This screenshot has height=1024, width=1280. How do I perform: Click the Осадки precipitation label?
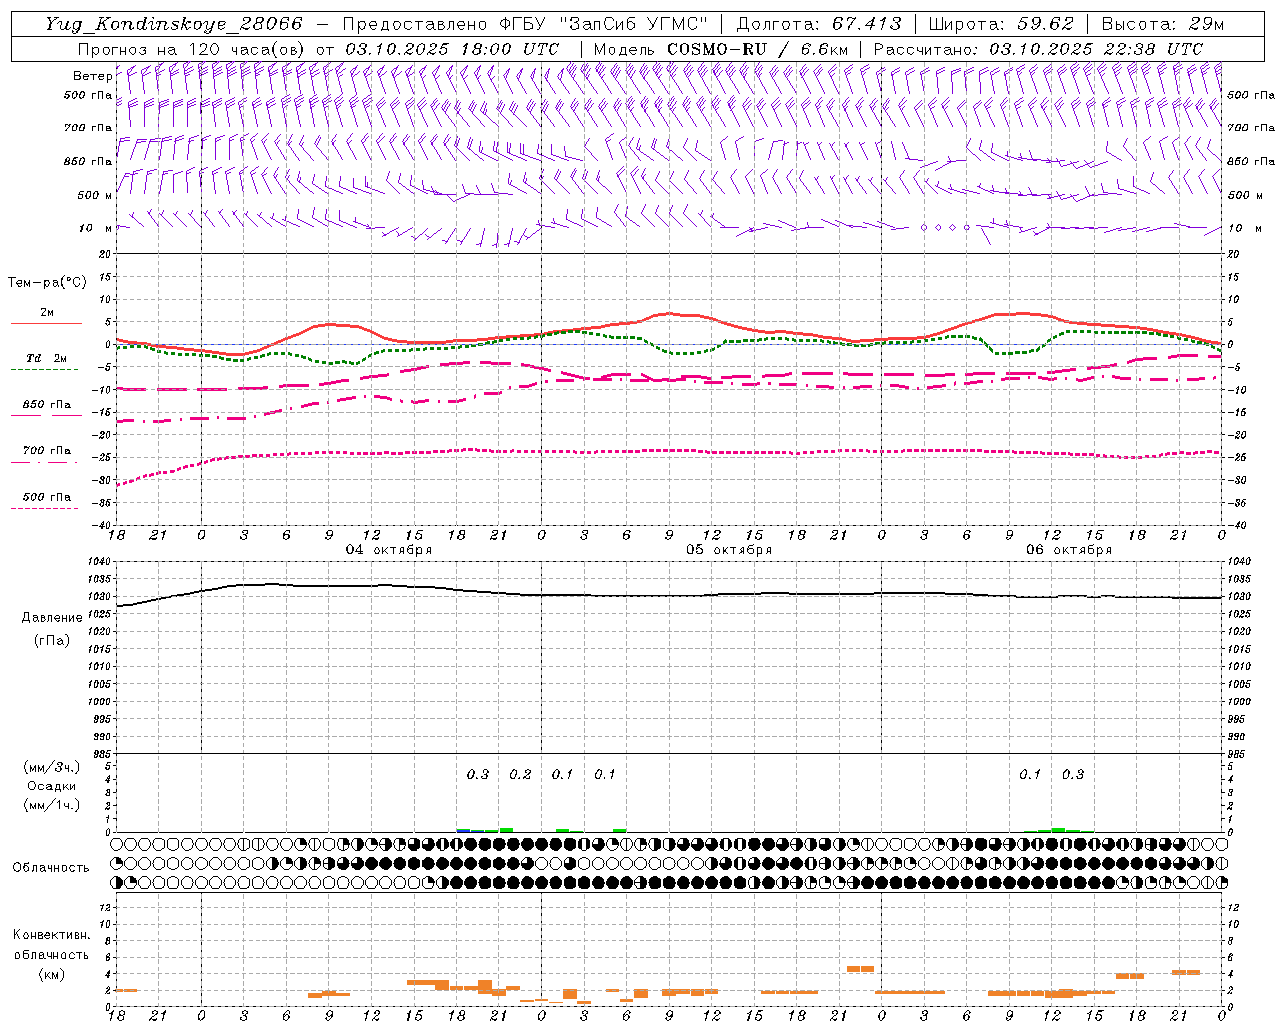click(52, 786)
